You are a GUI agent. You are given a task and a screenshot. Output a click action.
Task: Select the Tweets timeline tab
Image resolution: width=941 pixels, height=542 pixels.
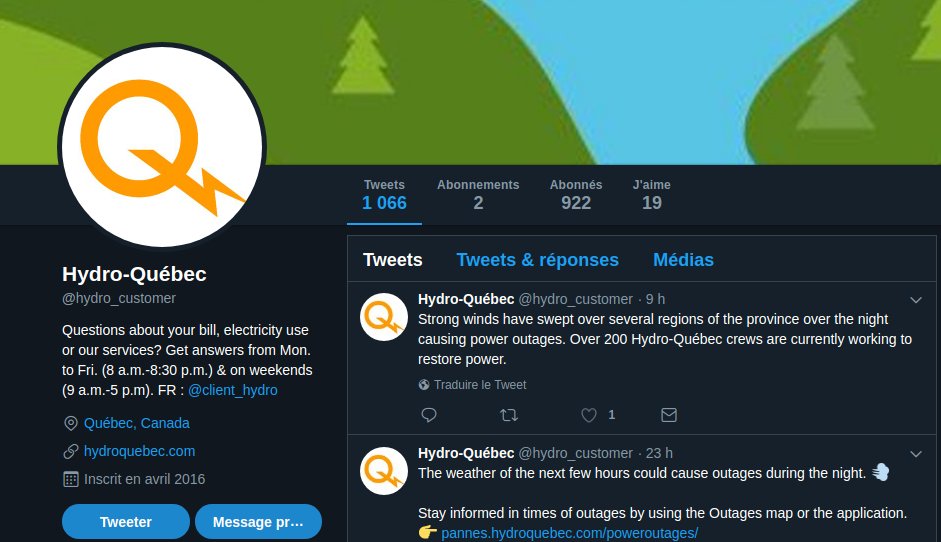(392, 260)
